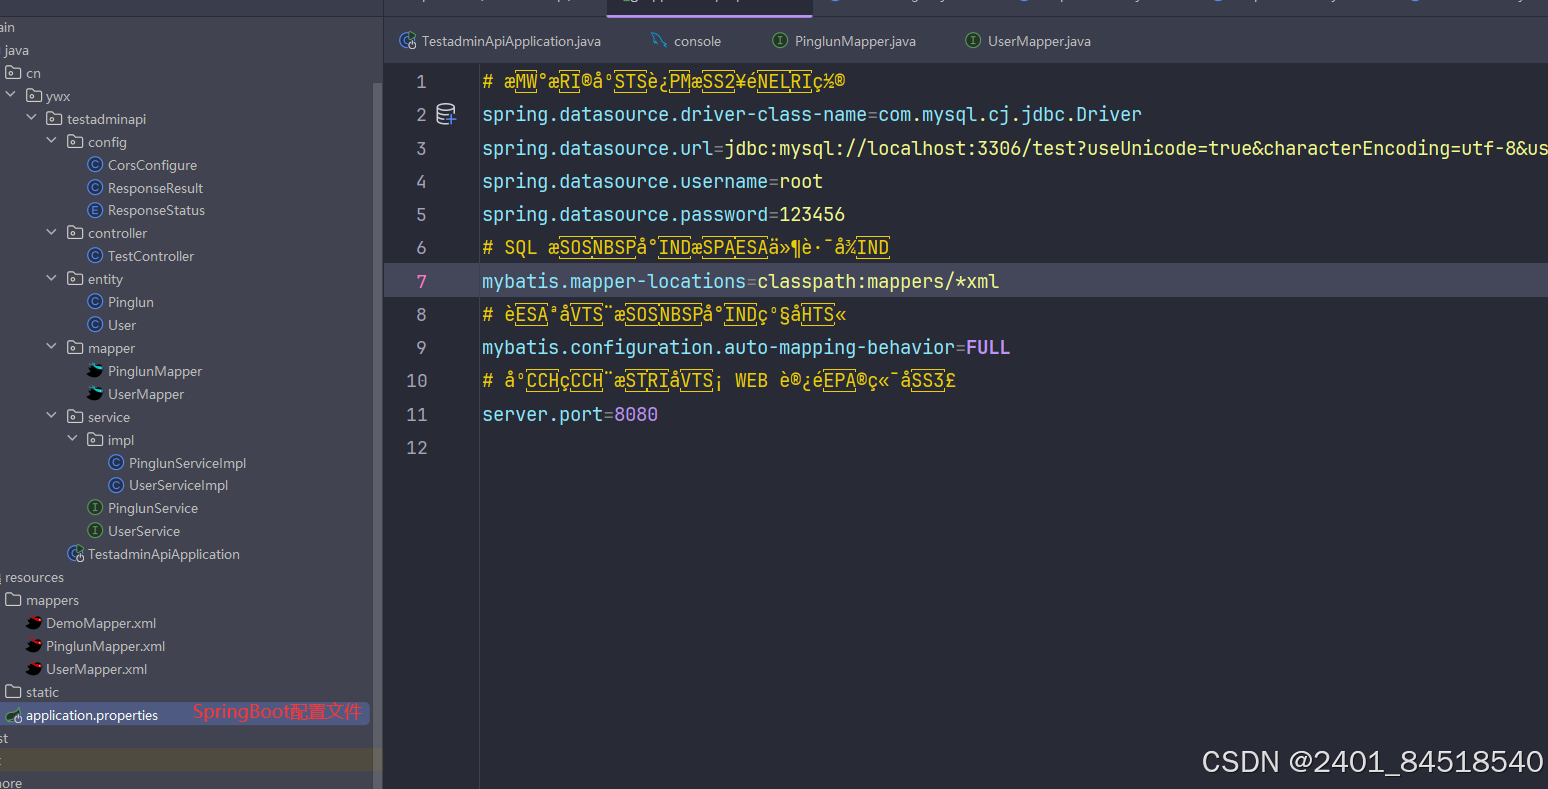The width and height of the screenshot is (1548, 789).
Task: Open UserMapper.xml
Action: pos(96,669)
